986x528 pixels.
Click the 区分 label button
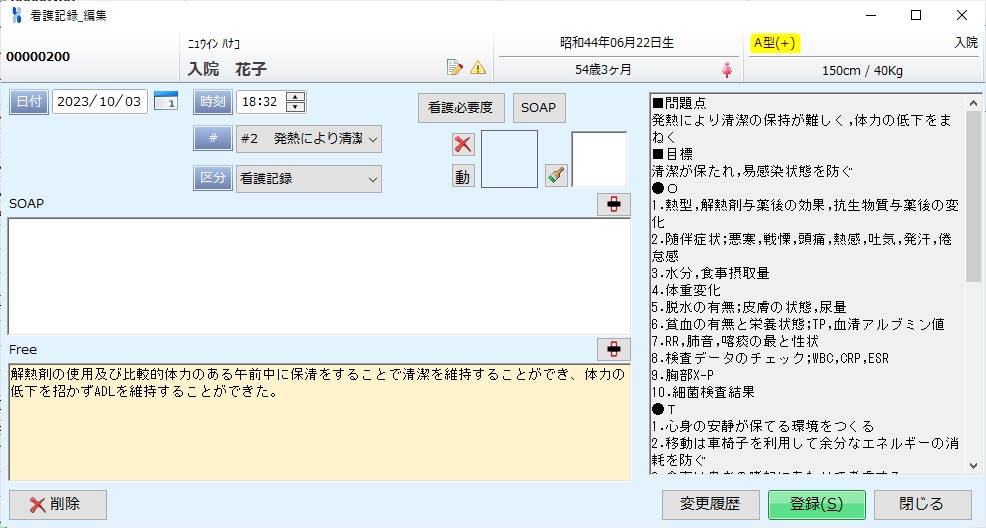(x=213, y=178)
